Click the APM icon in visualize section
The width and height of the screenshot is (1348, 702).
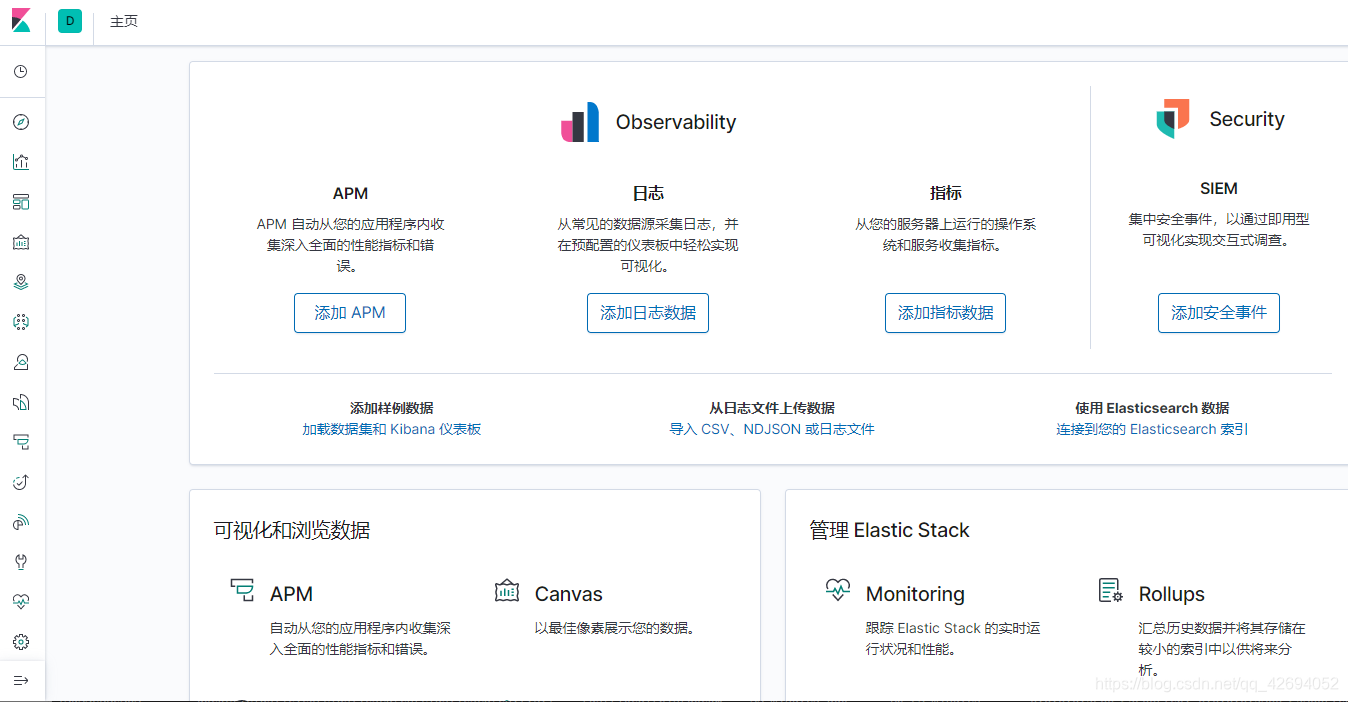click(x=242, y=590)
